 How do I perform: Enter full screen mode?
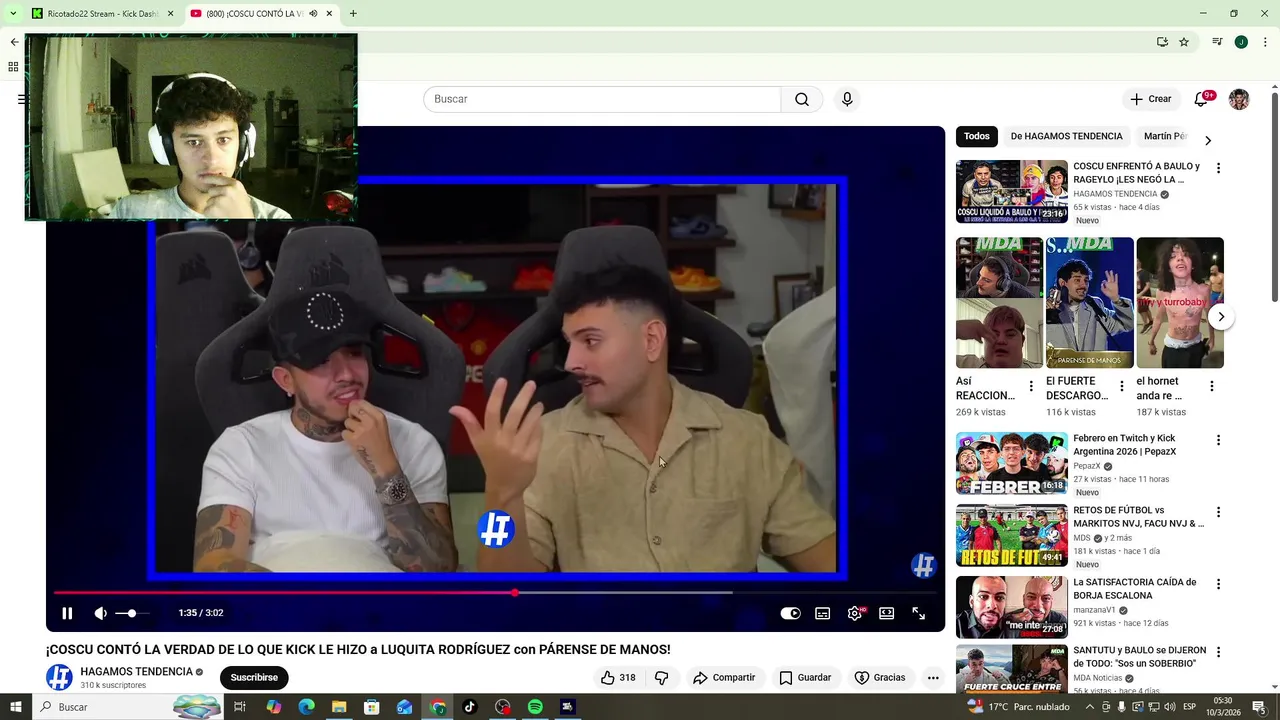(918, 614)
